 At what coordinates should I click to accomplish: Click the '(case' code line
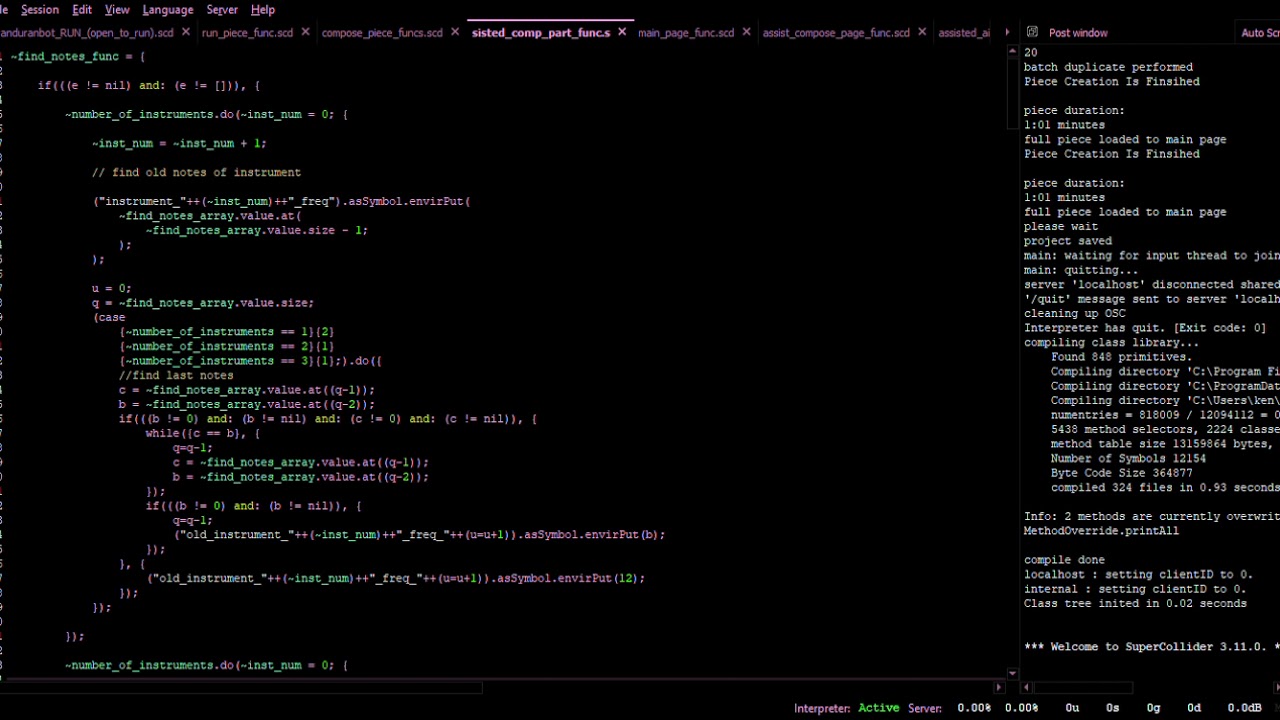109,317
